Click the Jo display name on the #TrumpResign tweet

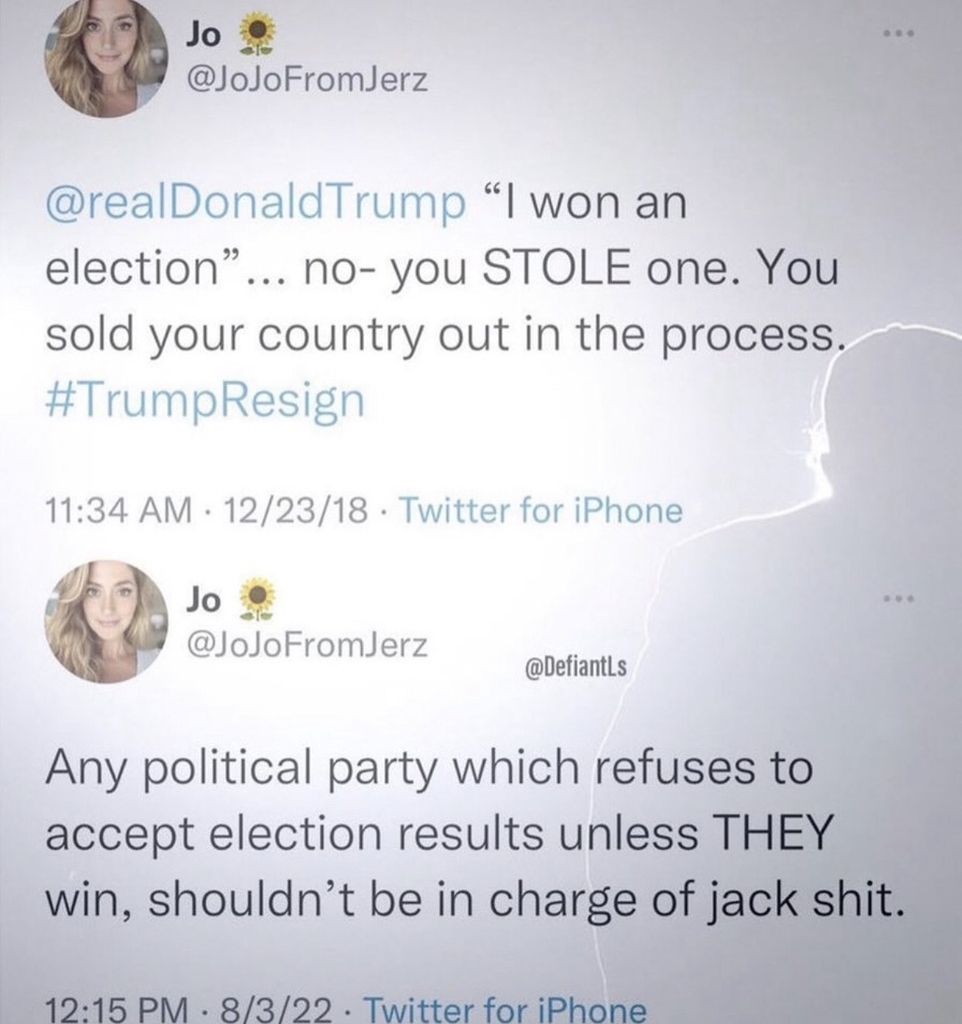coord(206,34)
